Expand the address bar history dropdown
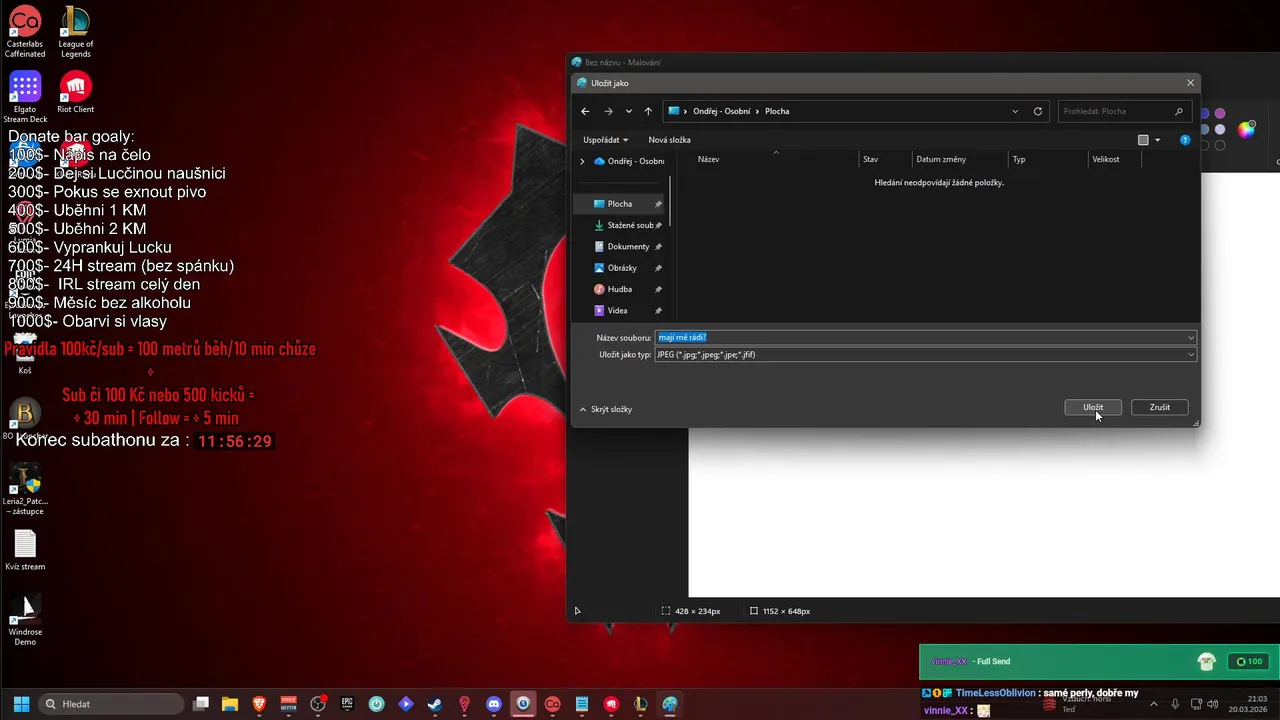 click(1015, 111)
